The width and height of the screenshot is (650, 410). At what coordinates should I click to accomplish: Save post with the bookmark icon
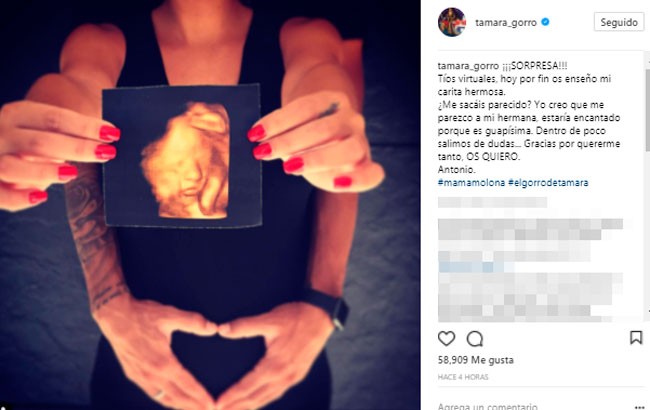pos(636,337)
